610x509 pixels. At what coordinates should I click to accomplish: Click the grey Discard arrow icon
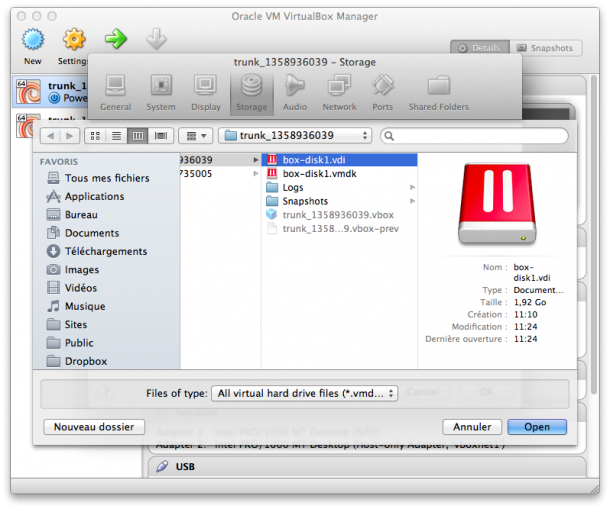(x=156, y=39)
